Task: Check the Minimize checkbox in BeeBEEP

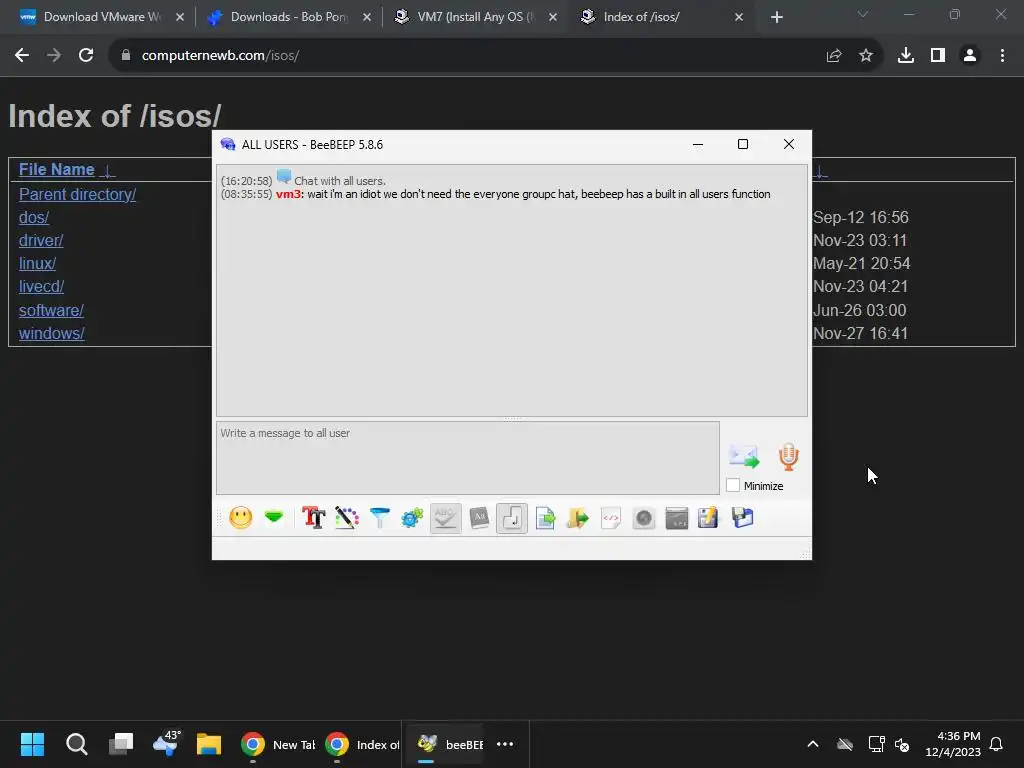Action: [x=733, y=485]
